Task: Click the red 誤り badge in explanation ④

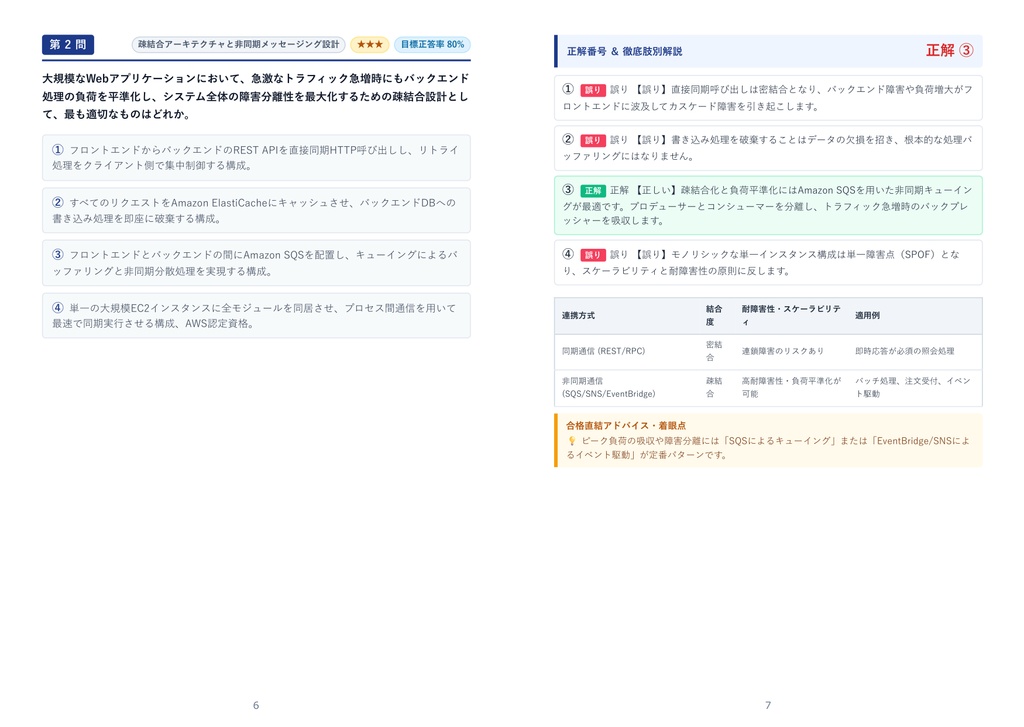Action: (592, 255)
